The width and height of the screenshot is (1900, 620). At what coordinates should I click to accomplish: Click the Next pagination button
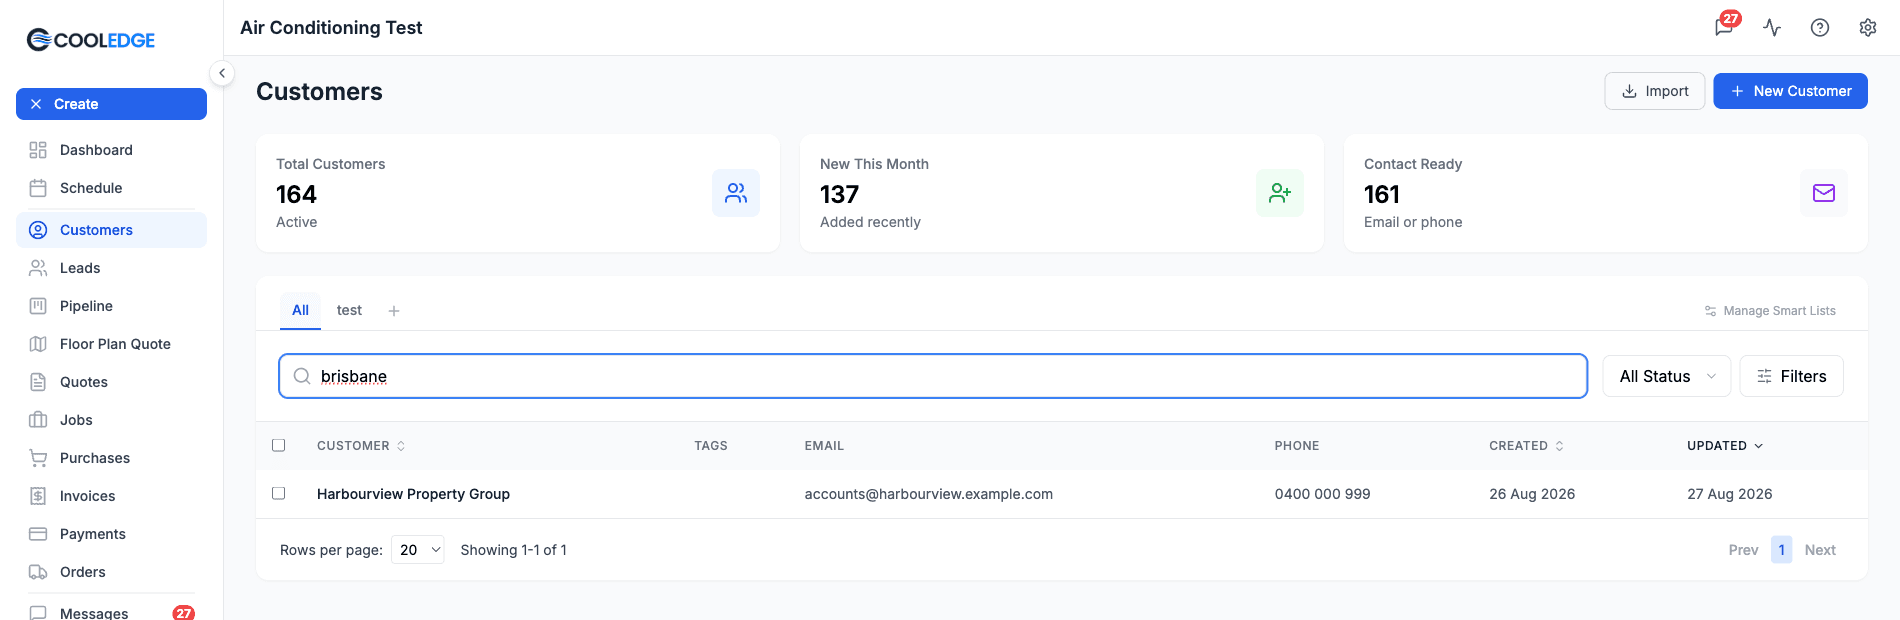pos(1820,550)
